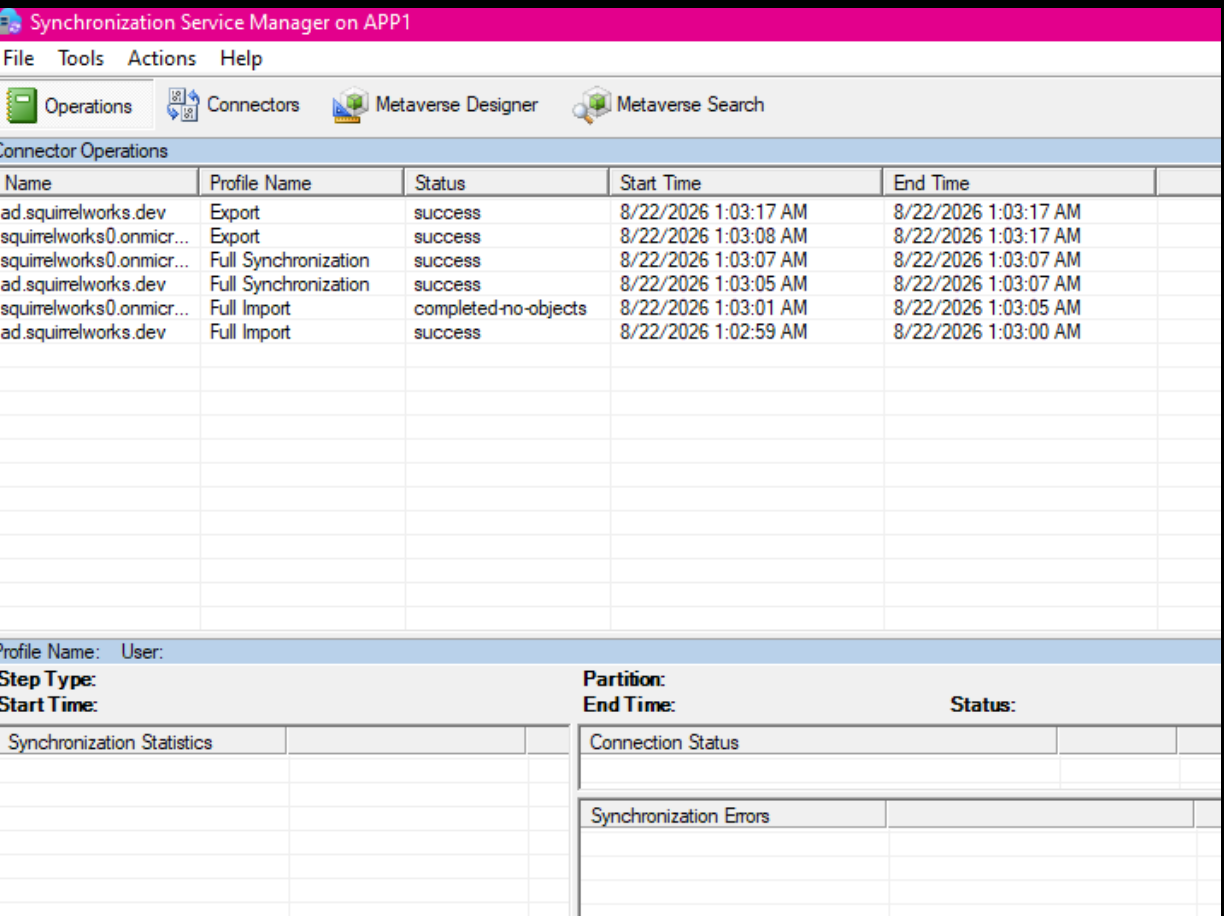
Task: Click the completed-no-objects status cell
Action: coord(500,308)
